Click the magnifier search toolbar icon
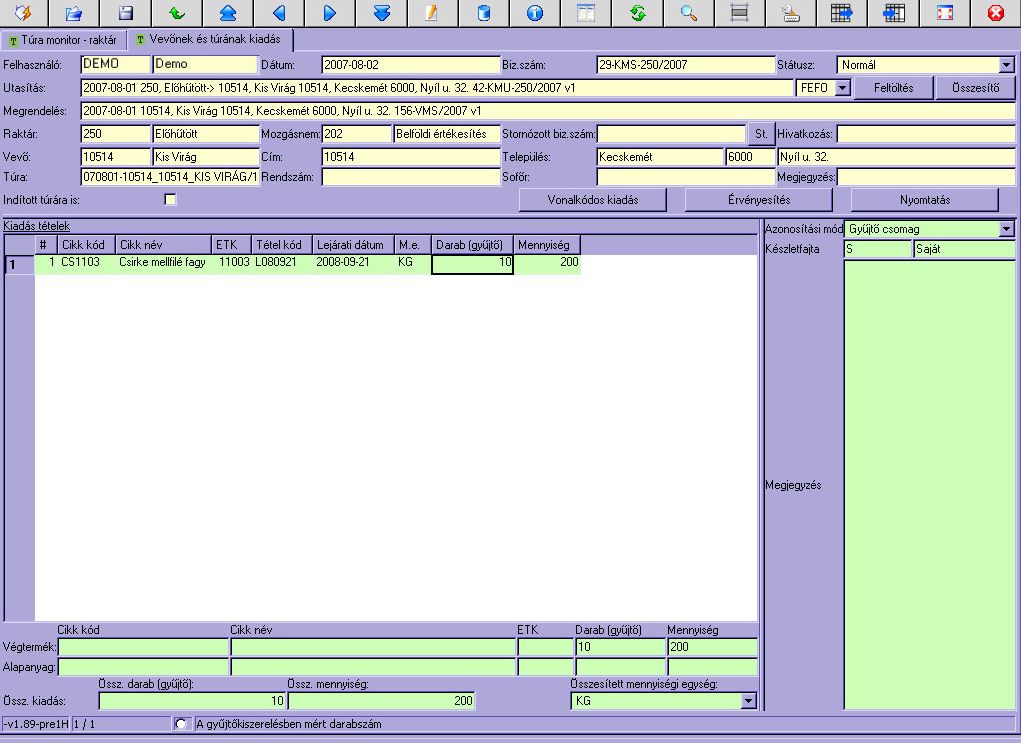The width and height of the screenshot is (1021, 743). [x=688, y=13]
